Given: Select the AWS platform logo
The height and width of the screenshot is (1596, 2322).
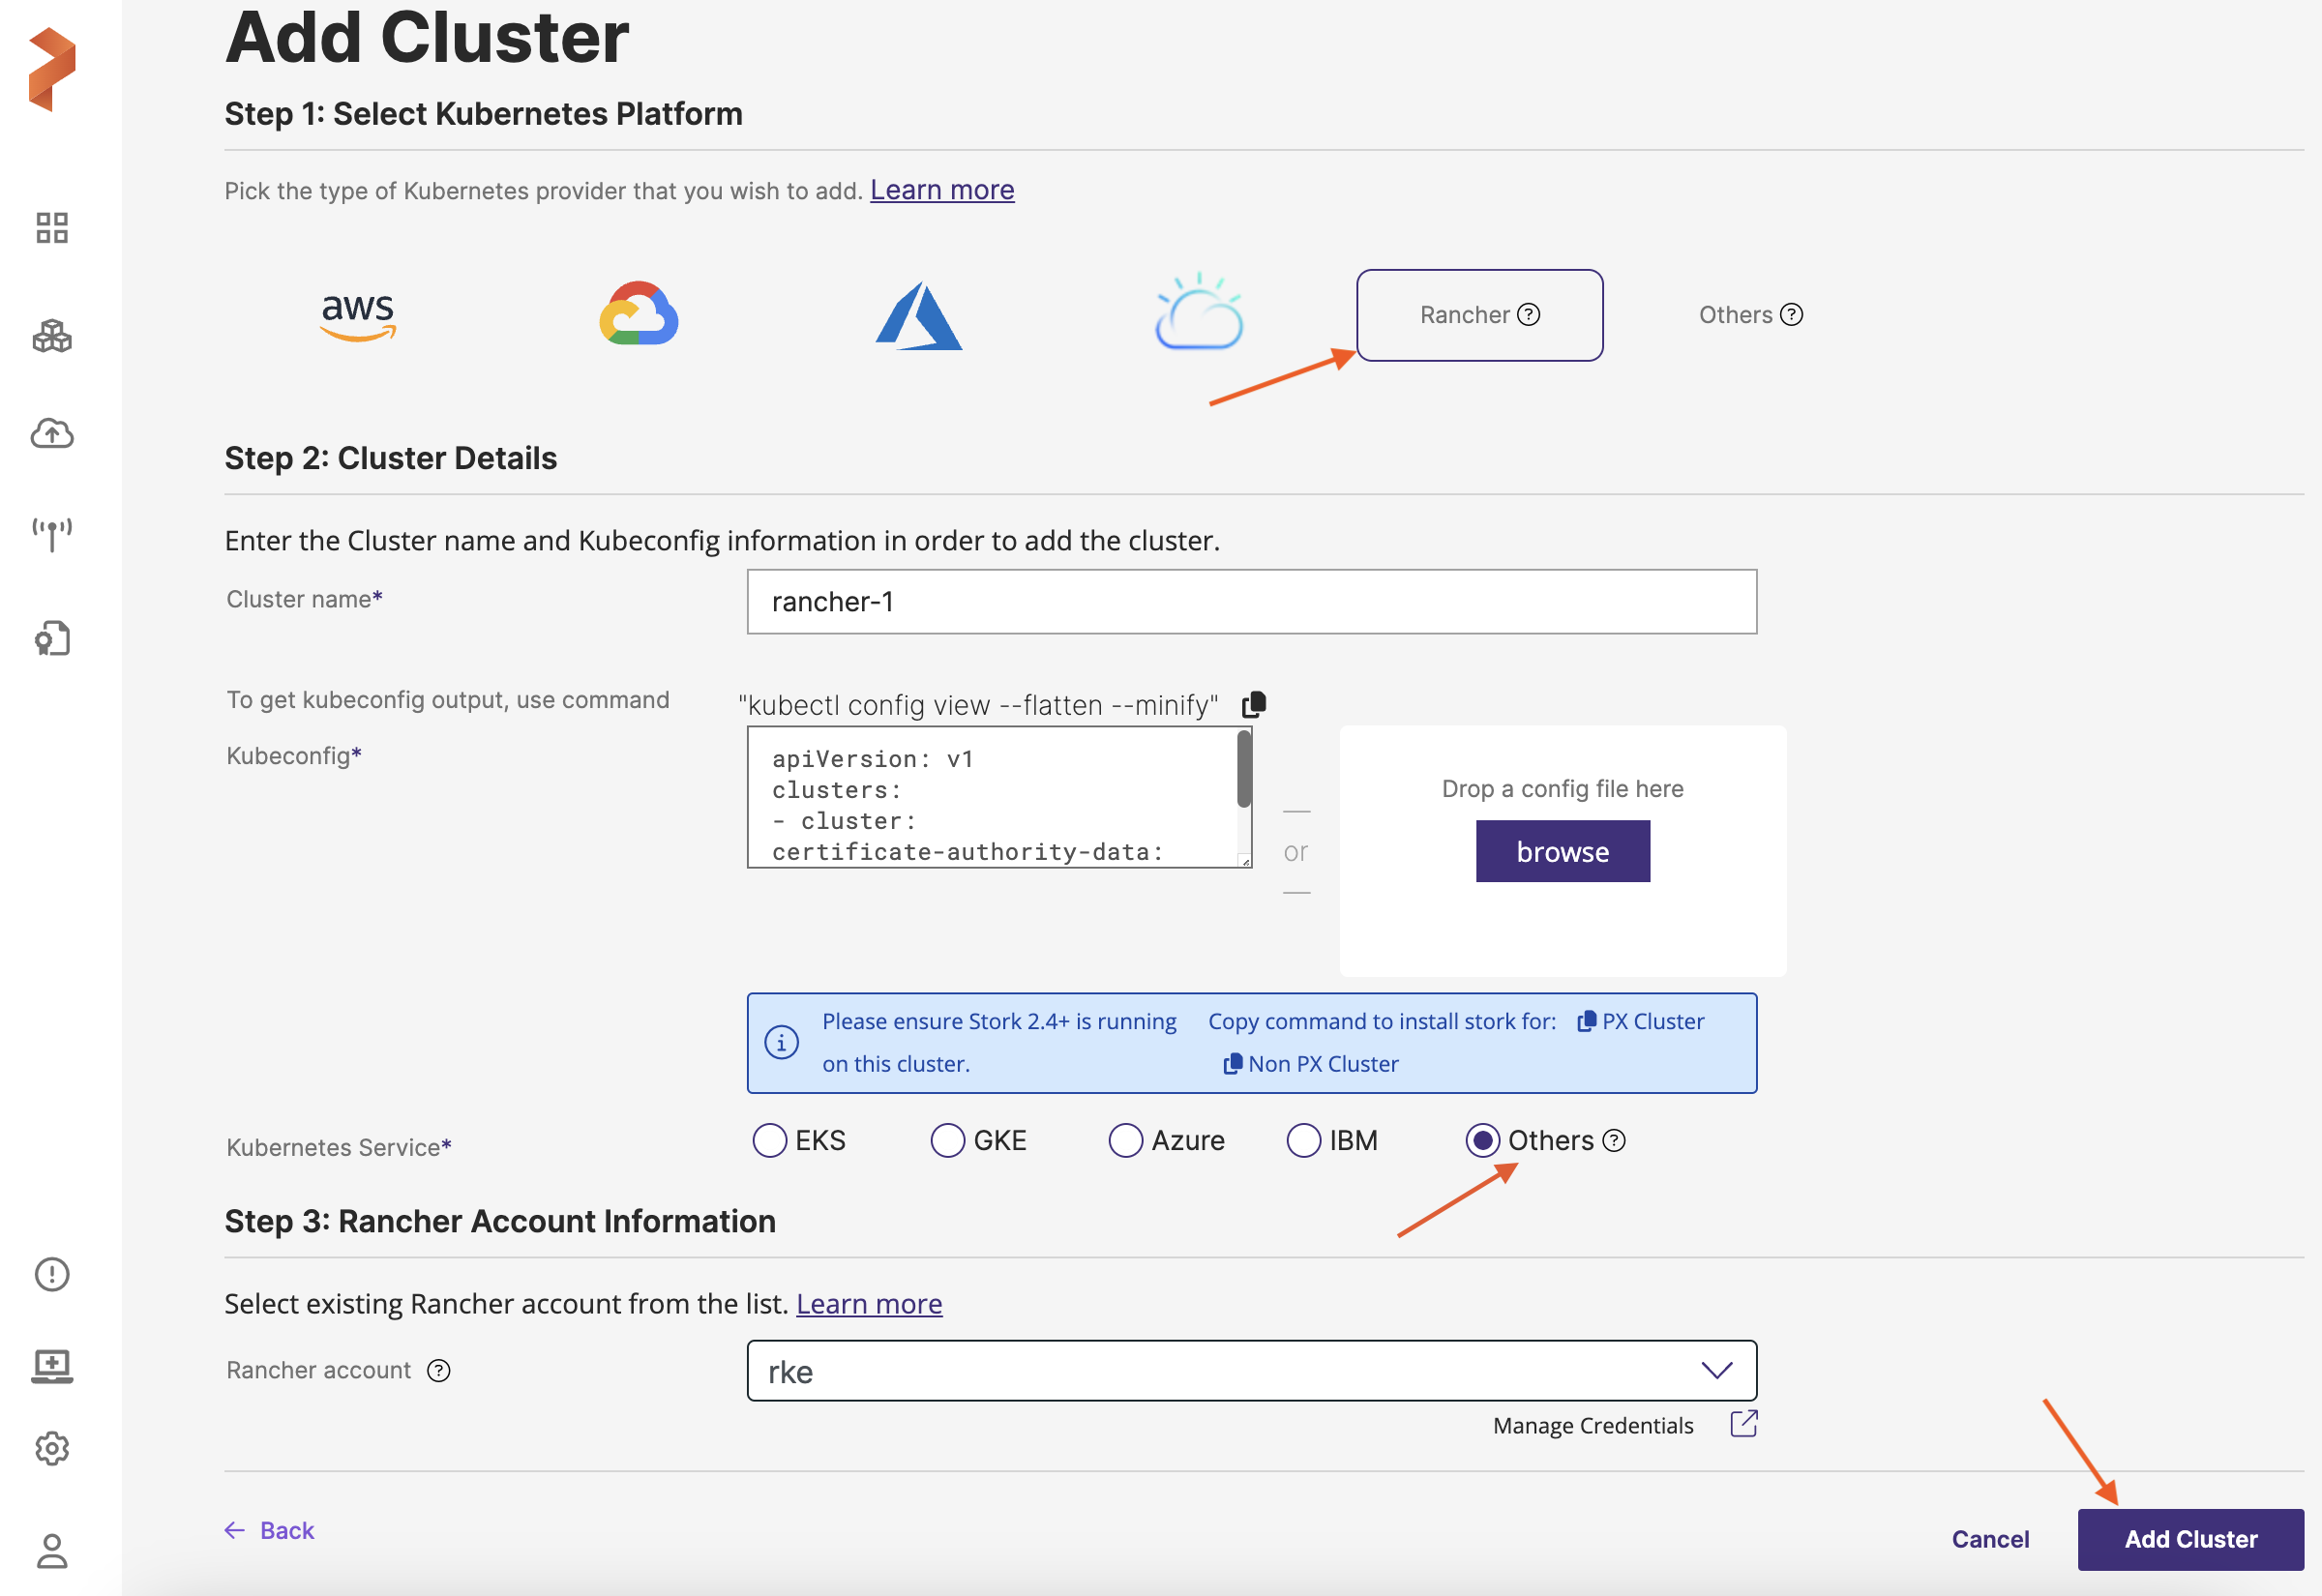Looking at the screenshot, I should point(358,316).
